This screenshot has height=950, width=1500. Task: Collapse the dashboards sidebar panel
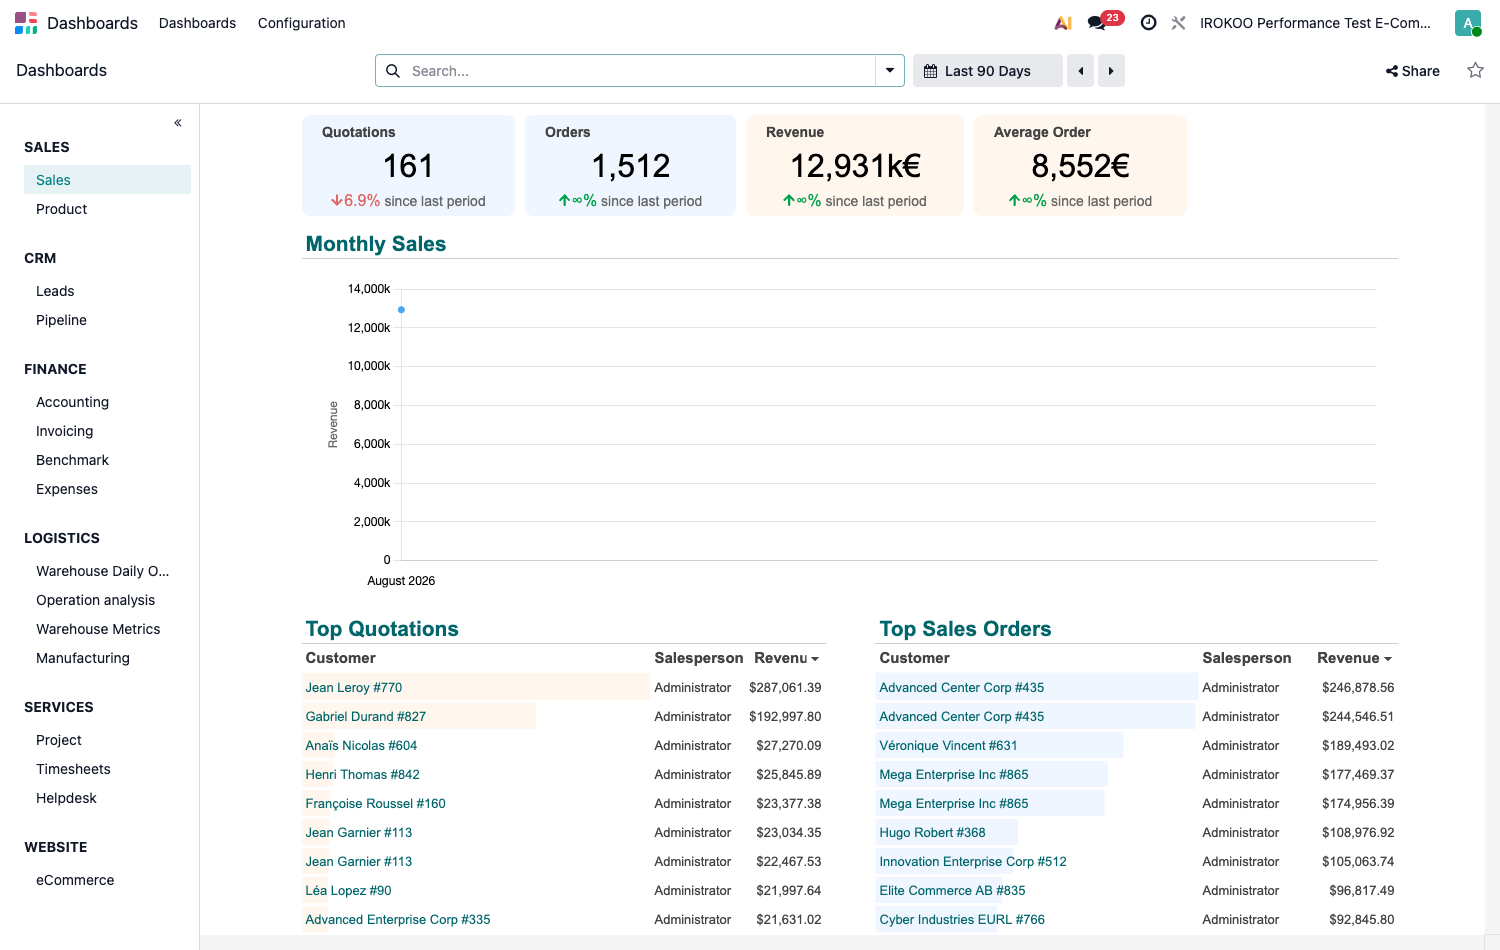(178, 123)
